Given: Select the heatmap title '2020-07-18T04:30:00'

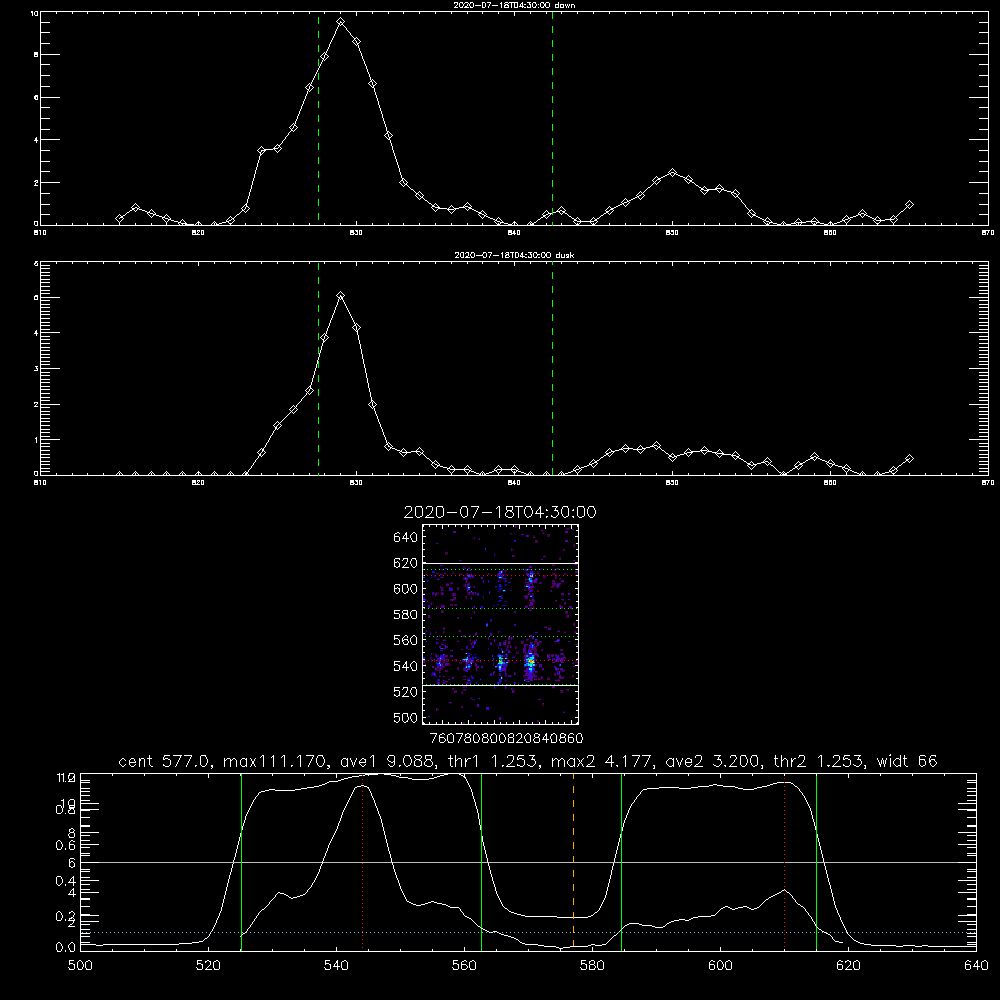Looking at the screenshot, I should pos(500,512).
